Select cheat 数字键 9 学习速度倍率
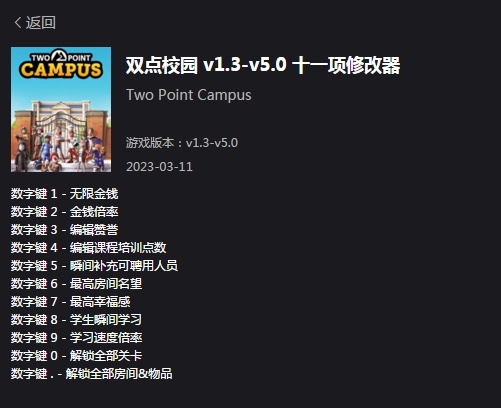 pos(76,338)
